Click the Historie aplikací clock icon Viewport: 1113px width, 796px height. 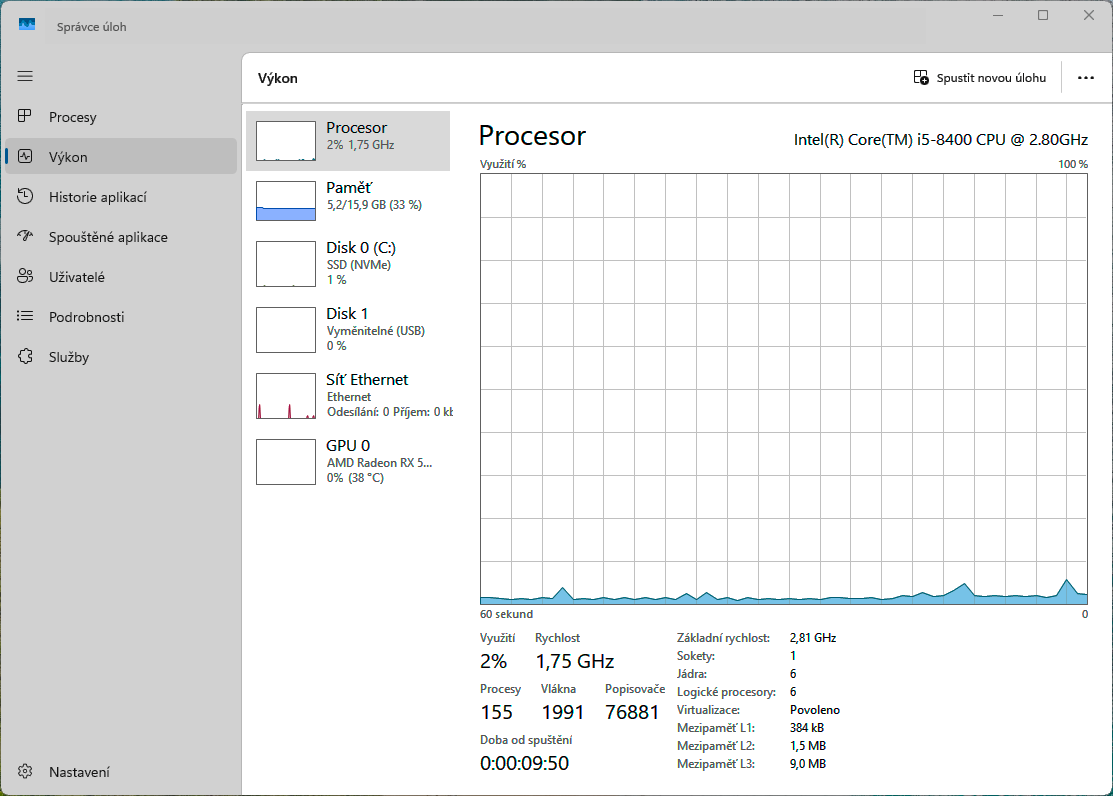pos(26,197)
